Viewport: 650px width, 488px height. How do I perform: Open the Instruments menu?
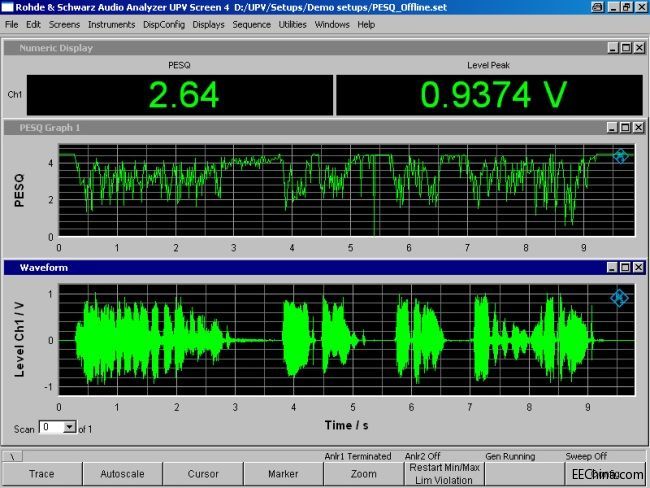[x=112, y=25]
